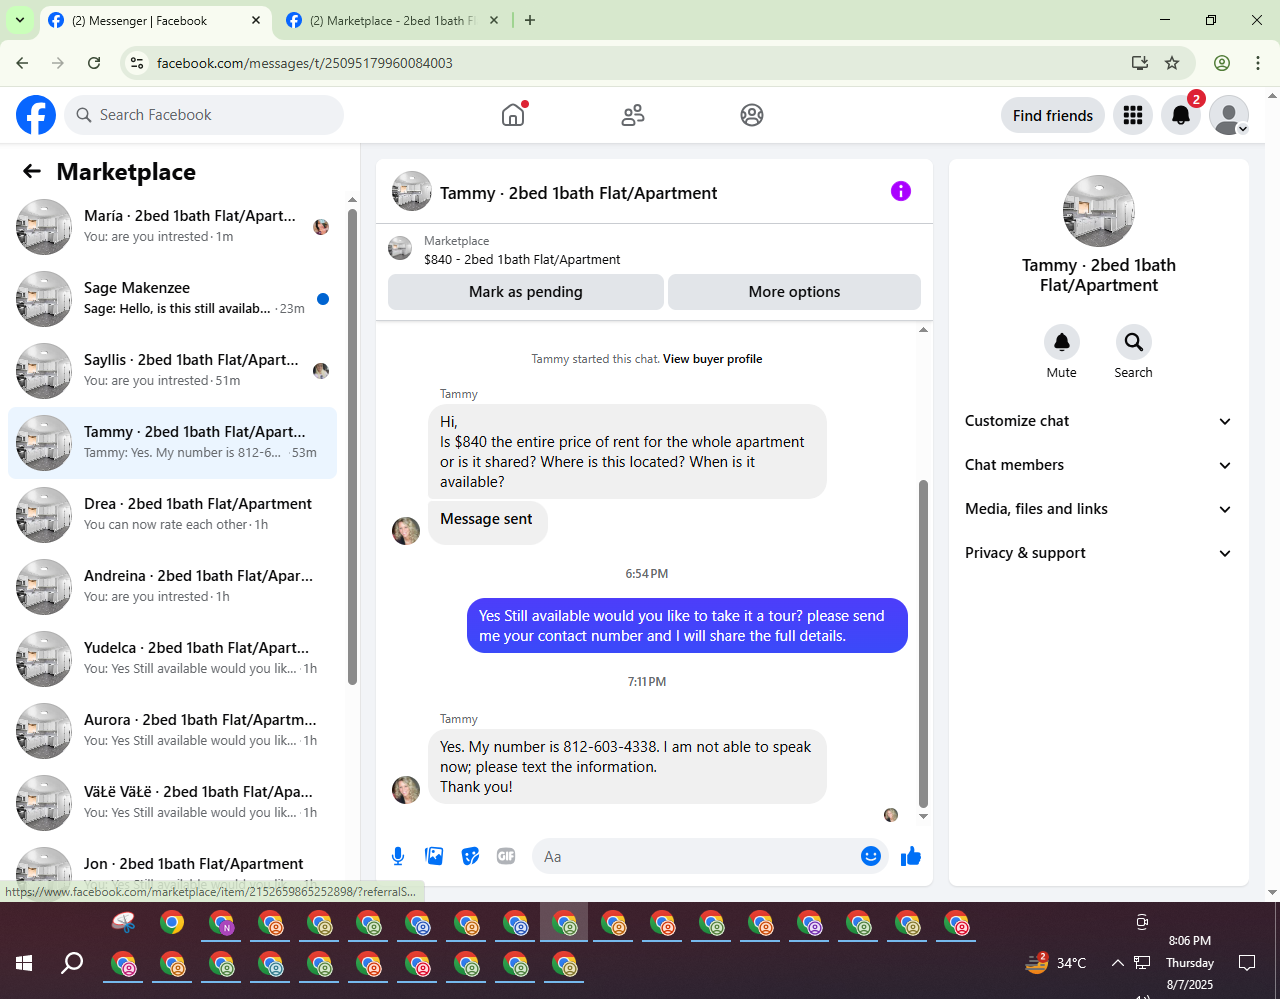Open Vãłë Vãłë's conversation in the list
The height and width of the screenshot is (999, 1280).
(x=173, y=803)
